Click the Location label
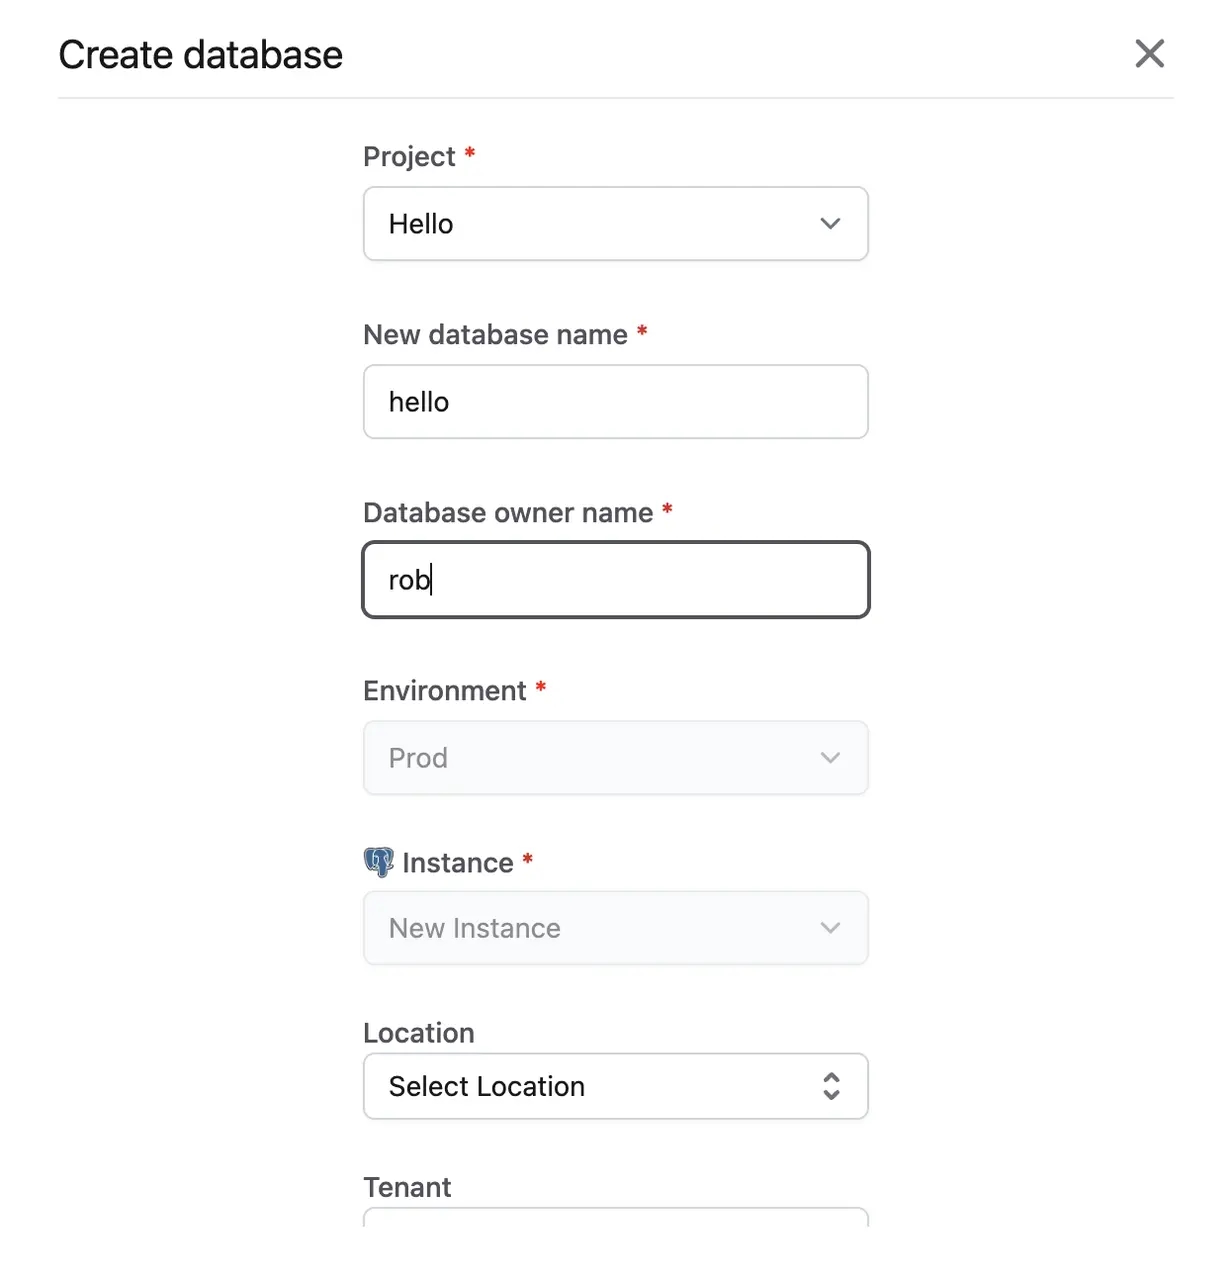 point(419,1033)
